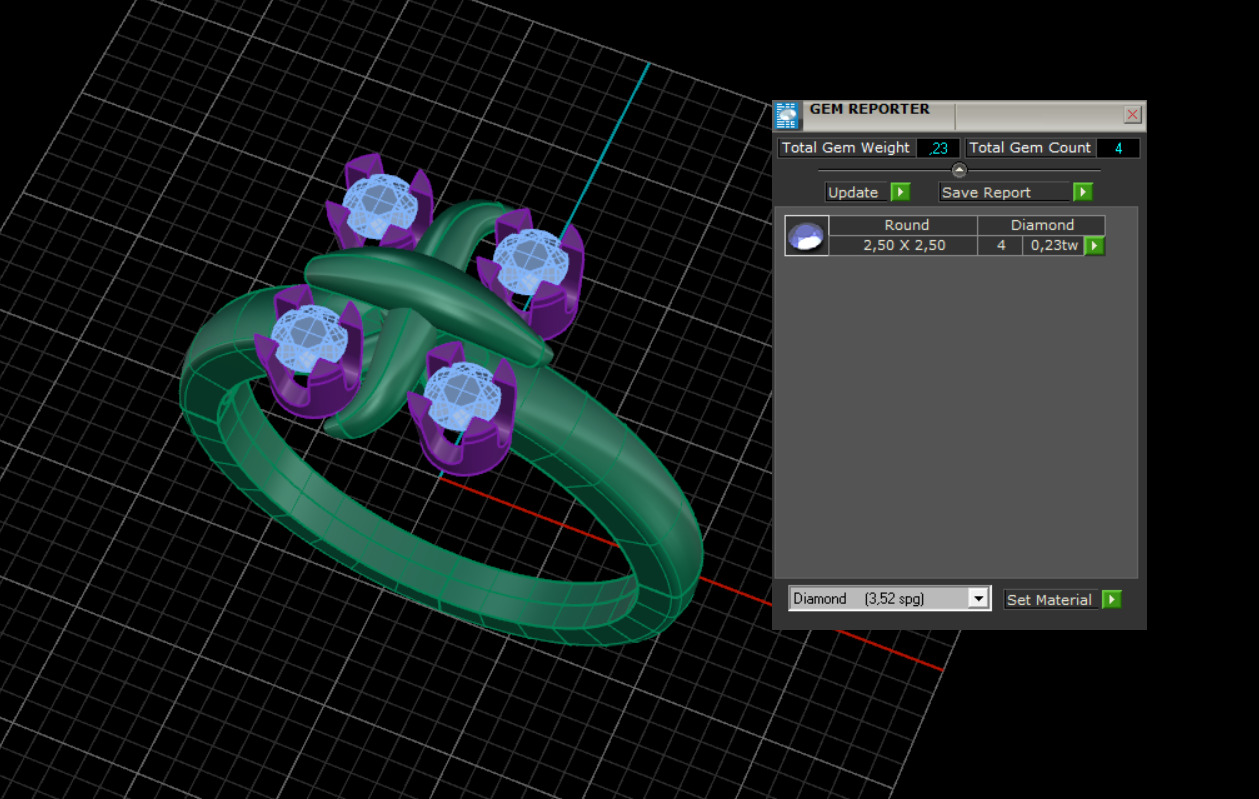This screenshot has height=799, width=1259.
Task: Click the '0,23tw' weight cell
Action: 1054,245
